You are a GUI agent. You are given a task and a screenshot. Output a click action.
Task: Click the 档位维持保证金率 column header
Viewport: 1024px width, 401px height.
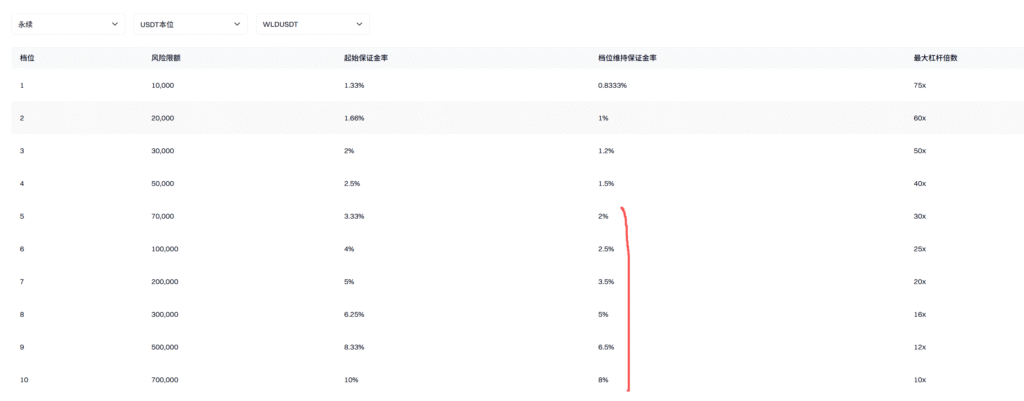(628, 58)
